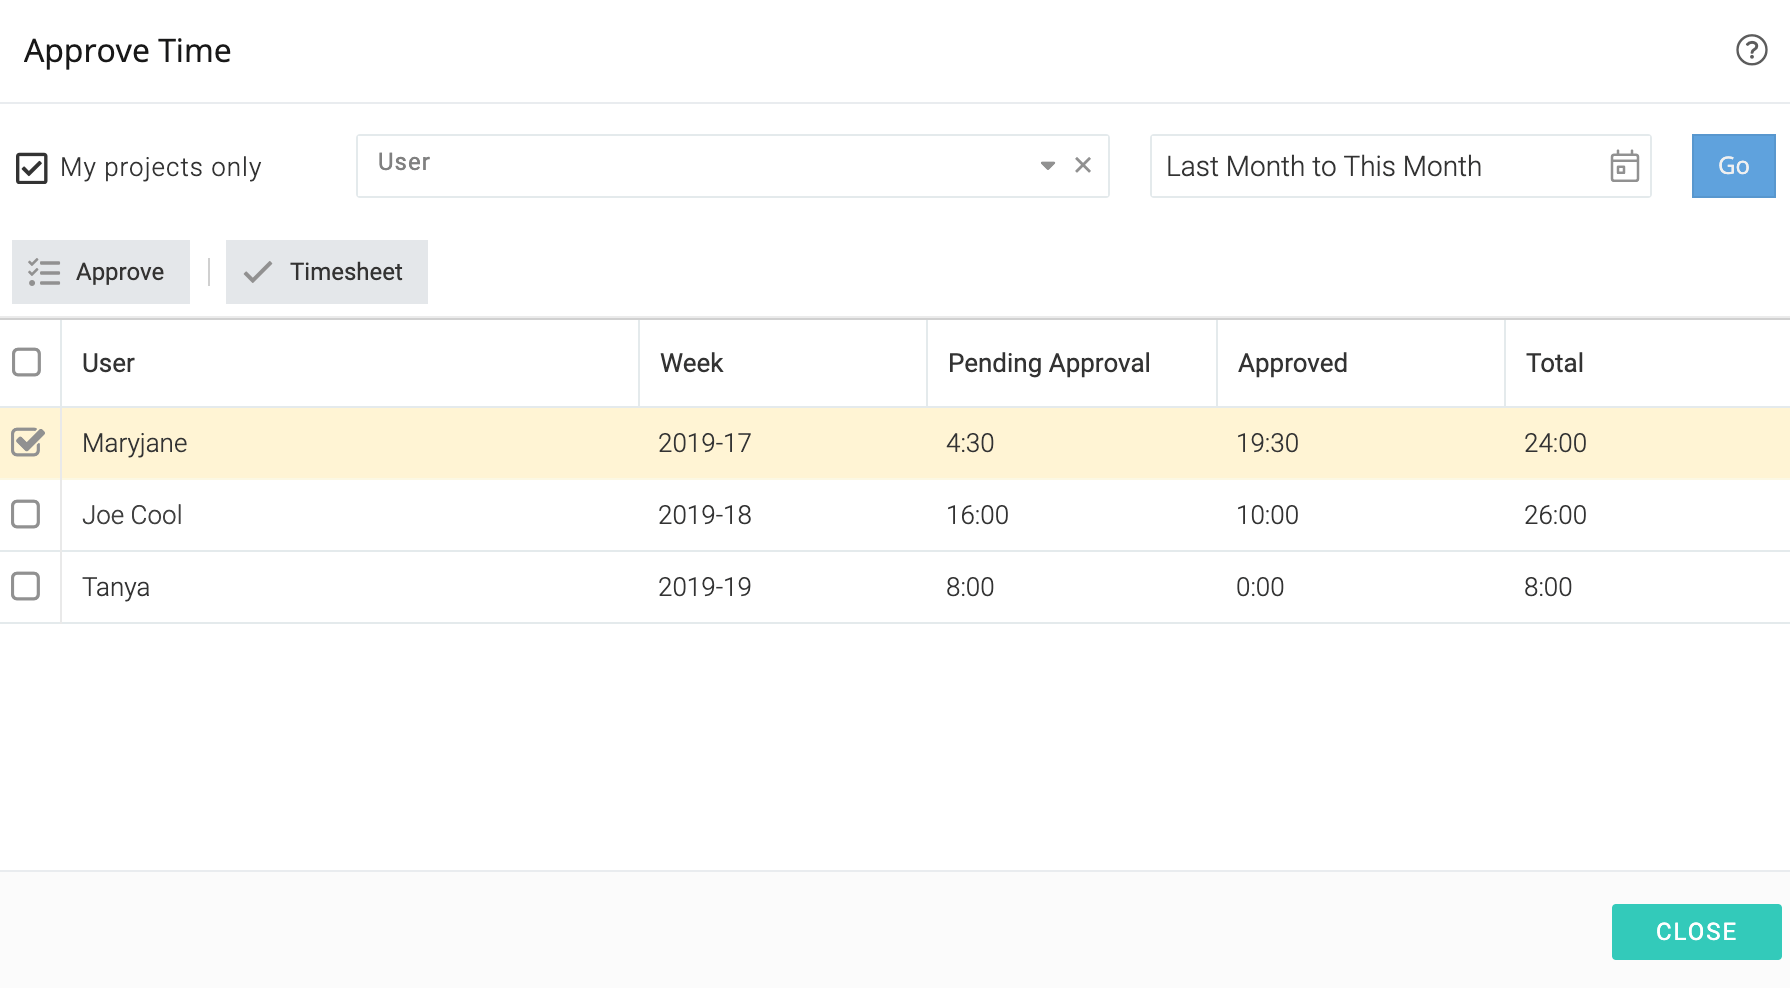Open the help question mark icon
Image resolution: width=1790 pixels, height=988 pixels.
coord(1751,50)
